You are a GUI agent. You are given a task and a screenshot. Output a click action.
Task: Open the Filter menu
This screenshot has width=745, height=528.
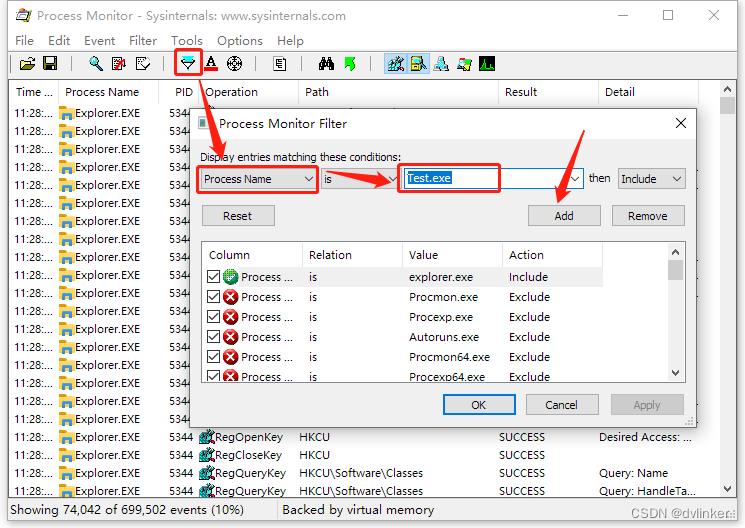tap(143, 41)
